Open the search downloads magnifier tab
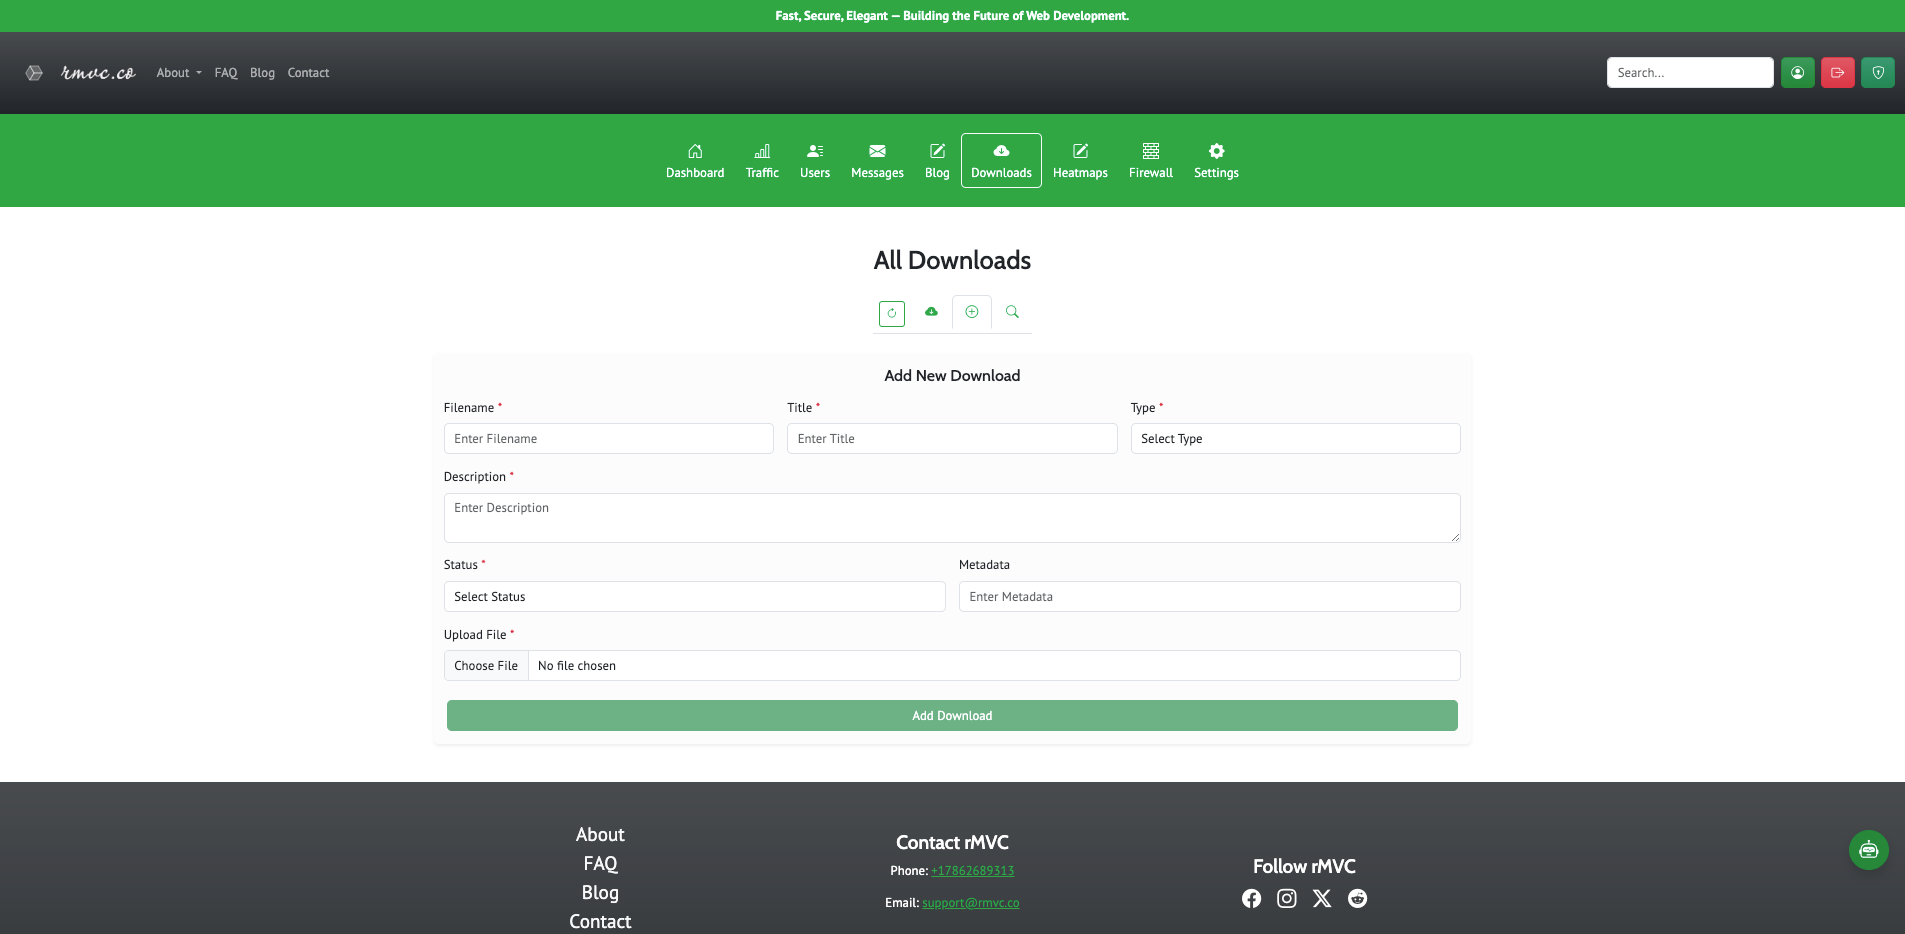The image size is (1905, 934). [x=1012, y=312]
